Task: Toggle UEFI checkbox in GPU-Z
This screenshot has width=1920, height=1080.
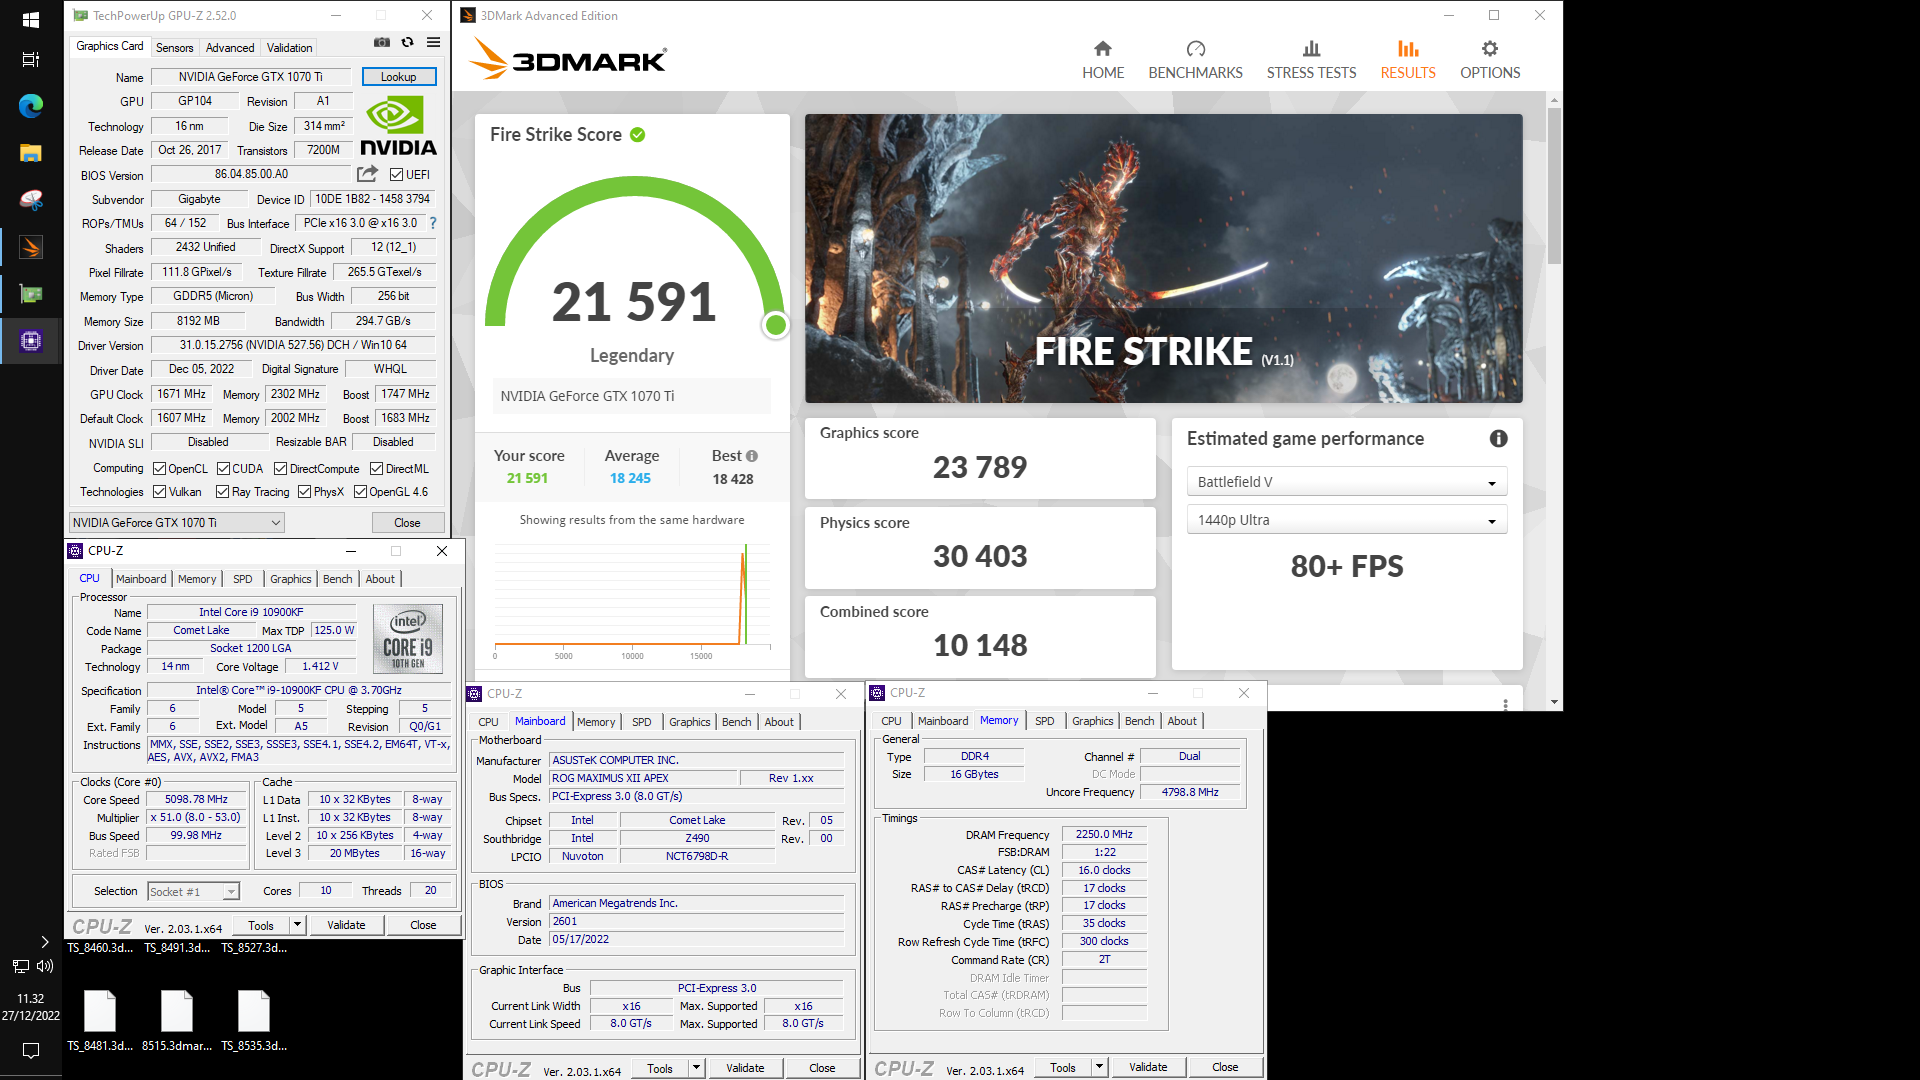Action: [396, 175]
